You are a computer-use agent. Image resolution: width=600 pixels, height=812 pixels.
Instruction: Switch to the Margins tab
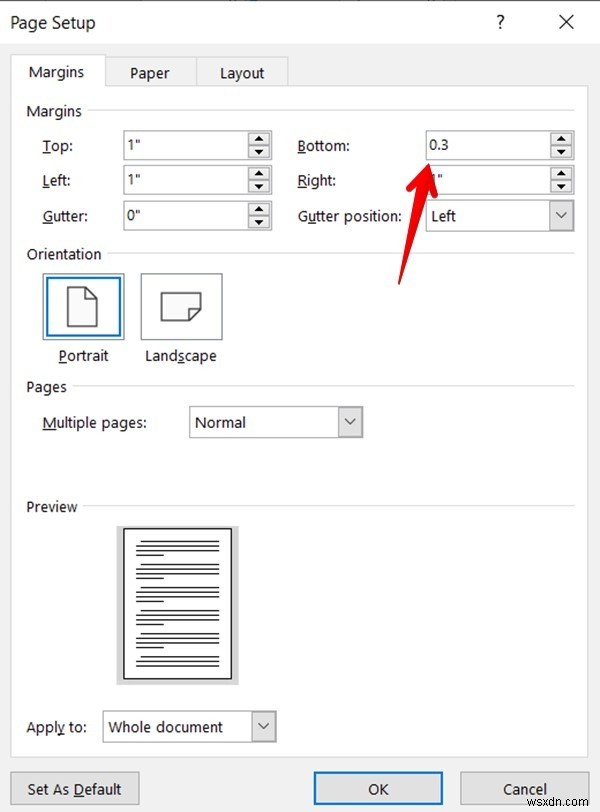click(57, 72)
